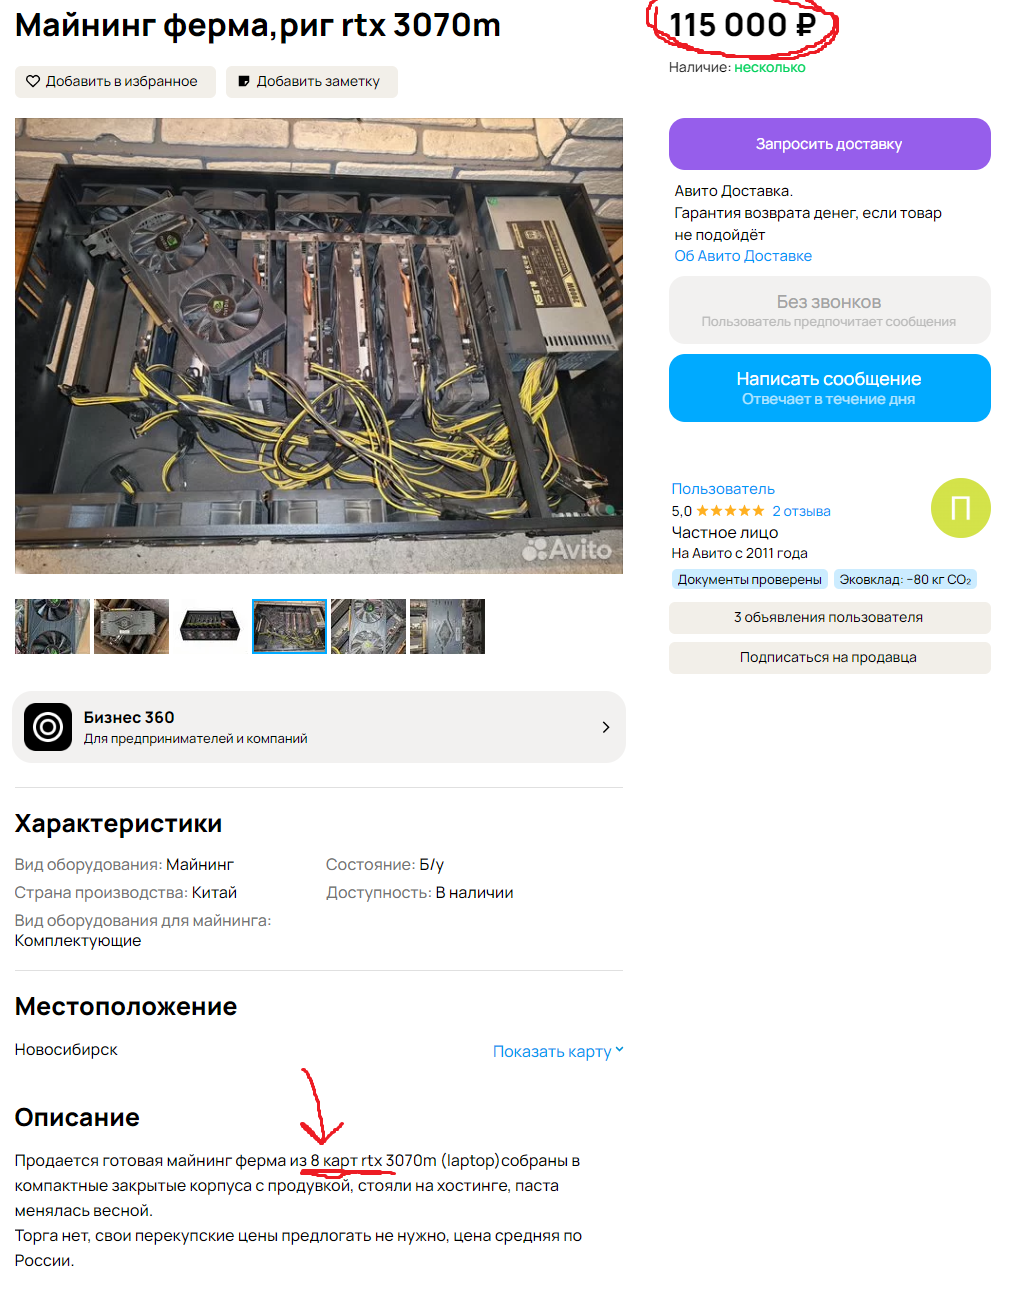The height and width of the screenshot is (1289, 1017).
Task: Open Об Авито Доставке link
Action: point(743,256)
